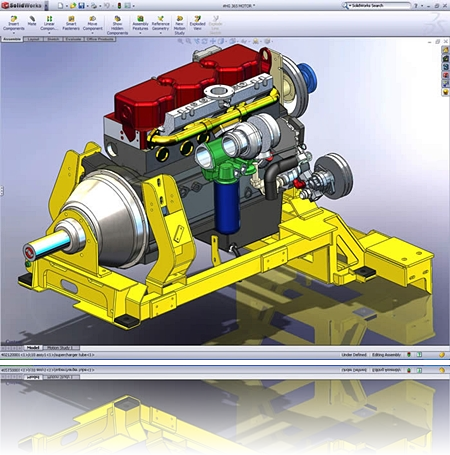This screenshot has height=455, width=450.
Task: Open Design Library icon in task pane
Action: (x=446, y=58)
